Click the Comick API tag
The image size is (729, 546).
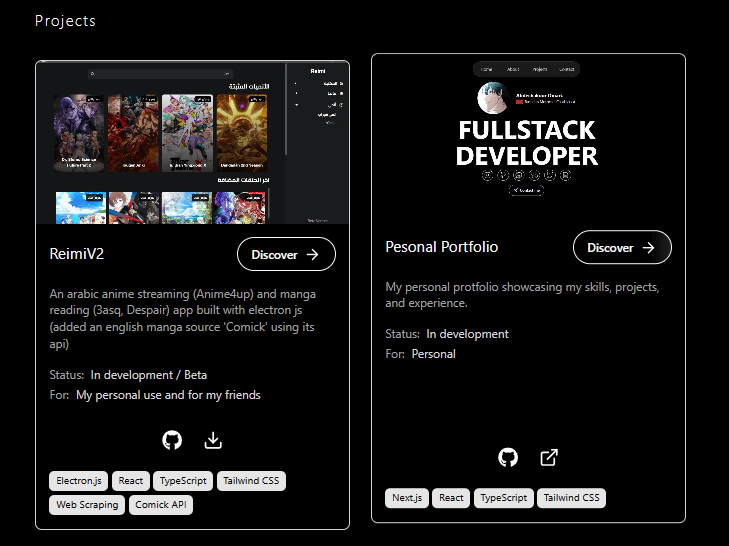coord(160,505)
